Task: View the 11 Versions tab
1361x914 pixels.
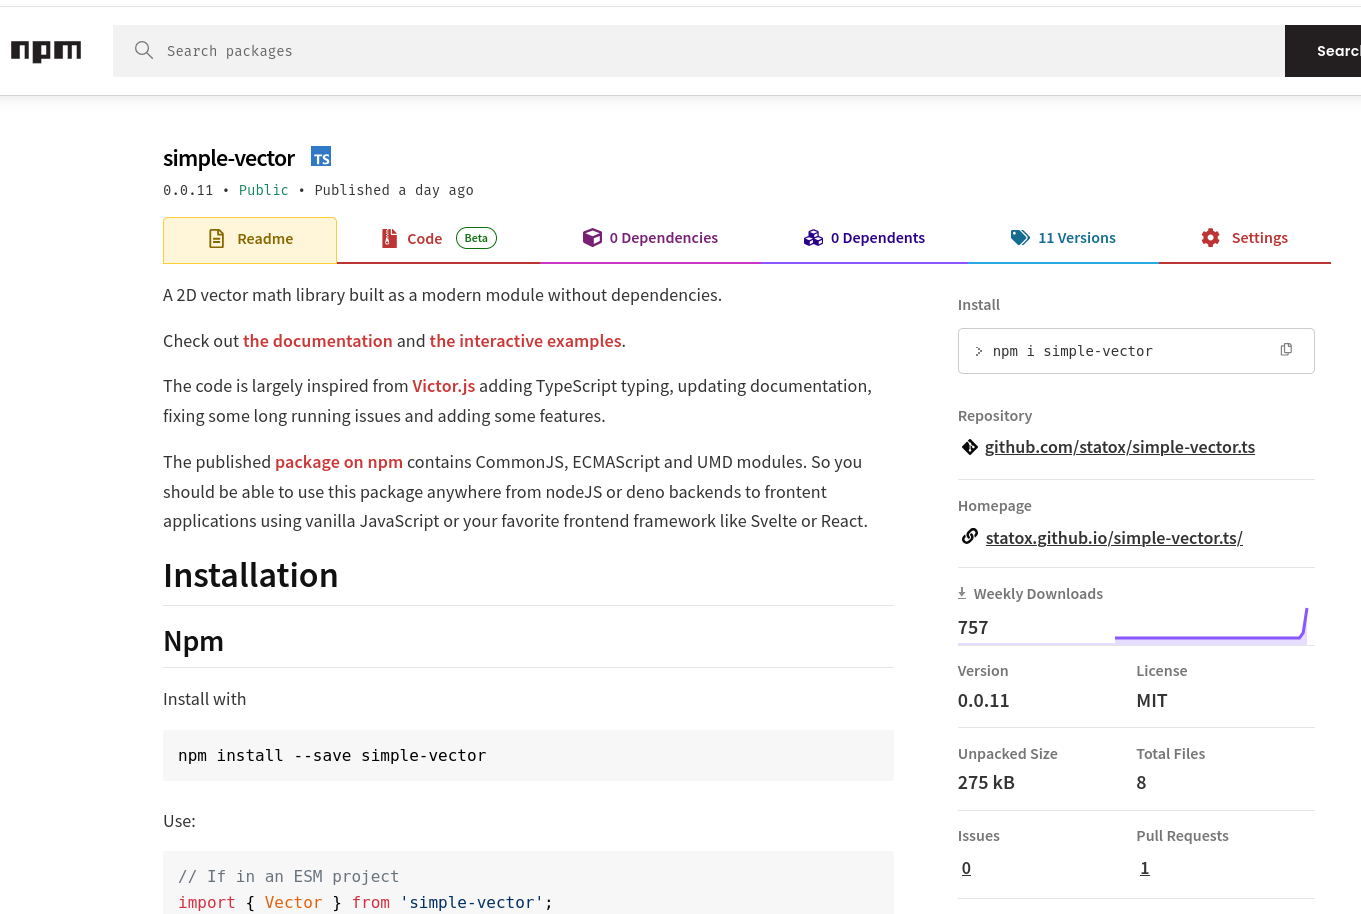Action: 1063,238
